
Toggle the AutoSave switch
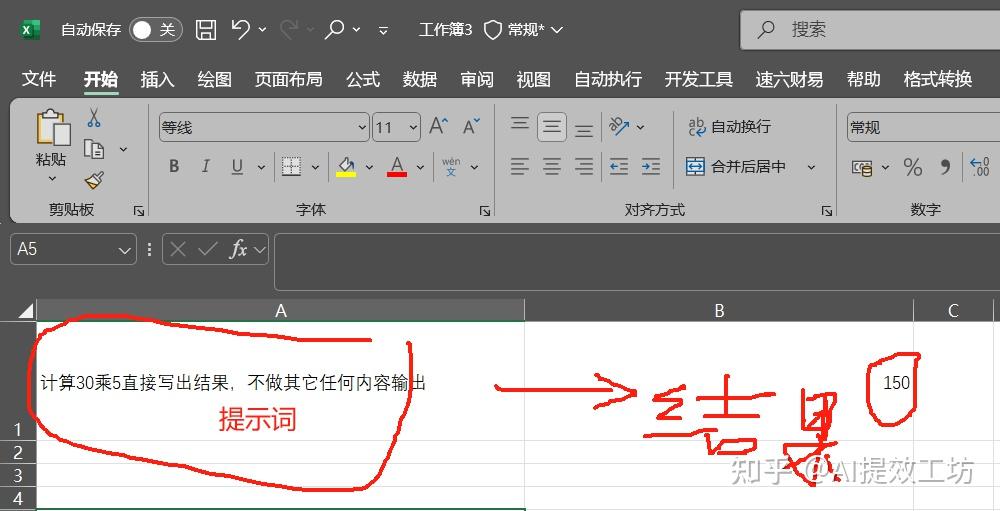click(x=156, y=29)
